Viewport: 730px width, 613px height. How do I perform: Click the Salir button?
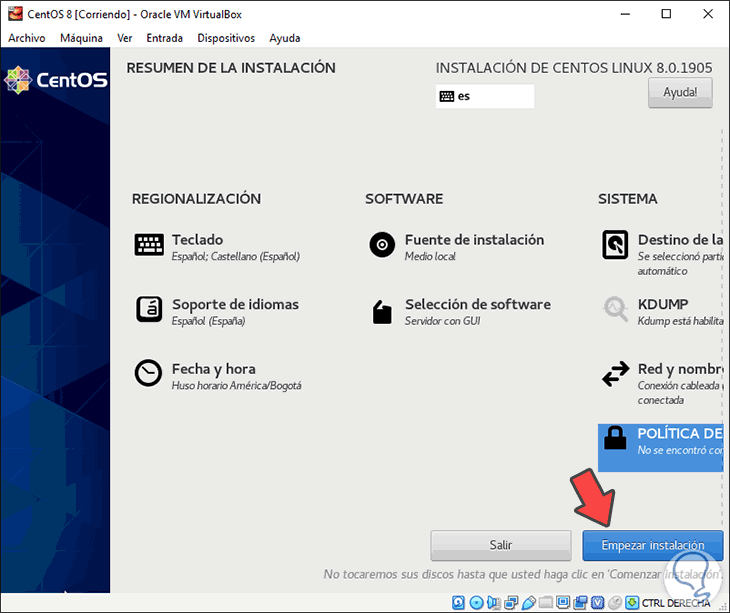500,545
